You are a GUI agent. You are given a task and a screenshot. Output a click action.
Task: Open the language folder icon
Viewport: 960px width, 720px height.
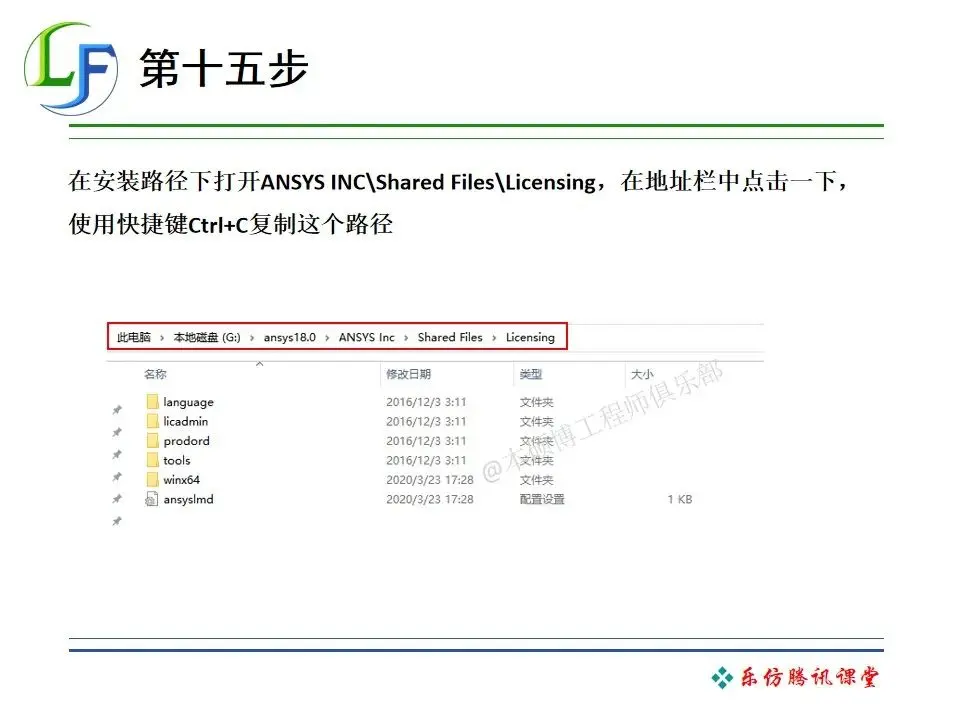[x=152, y=402]
